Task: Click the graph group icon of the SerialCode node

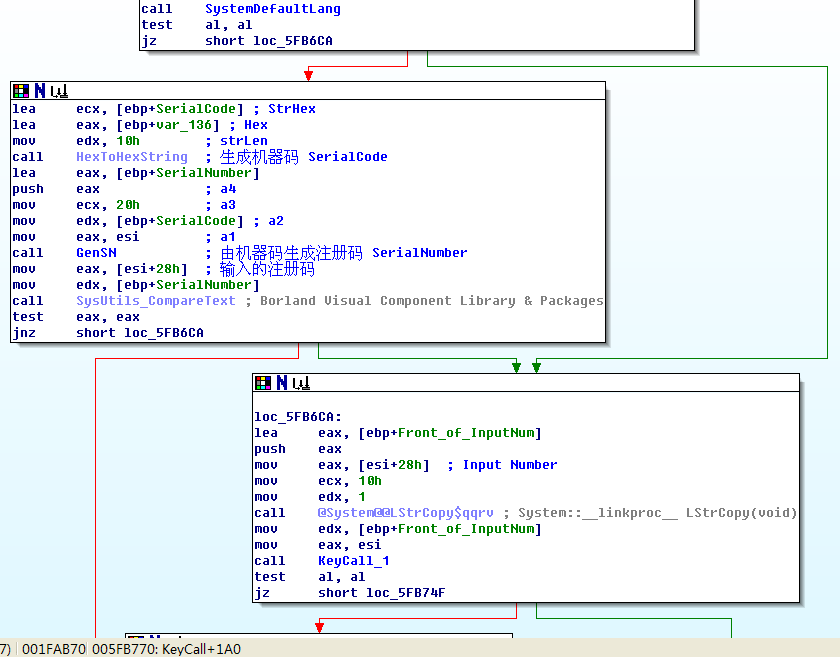Action: point(59,91)
